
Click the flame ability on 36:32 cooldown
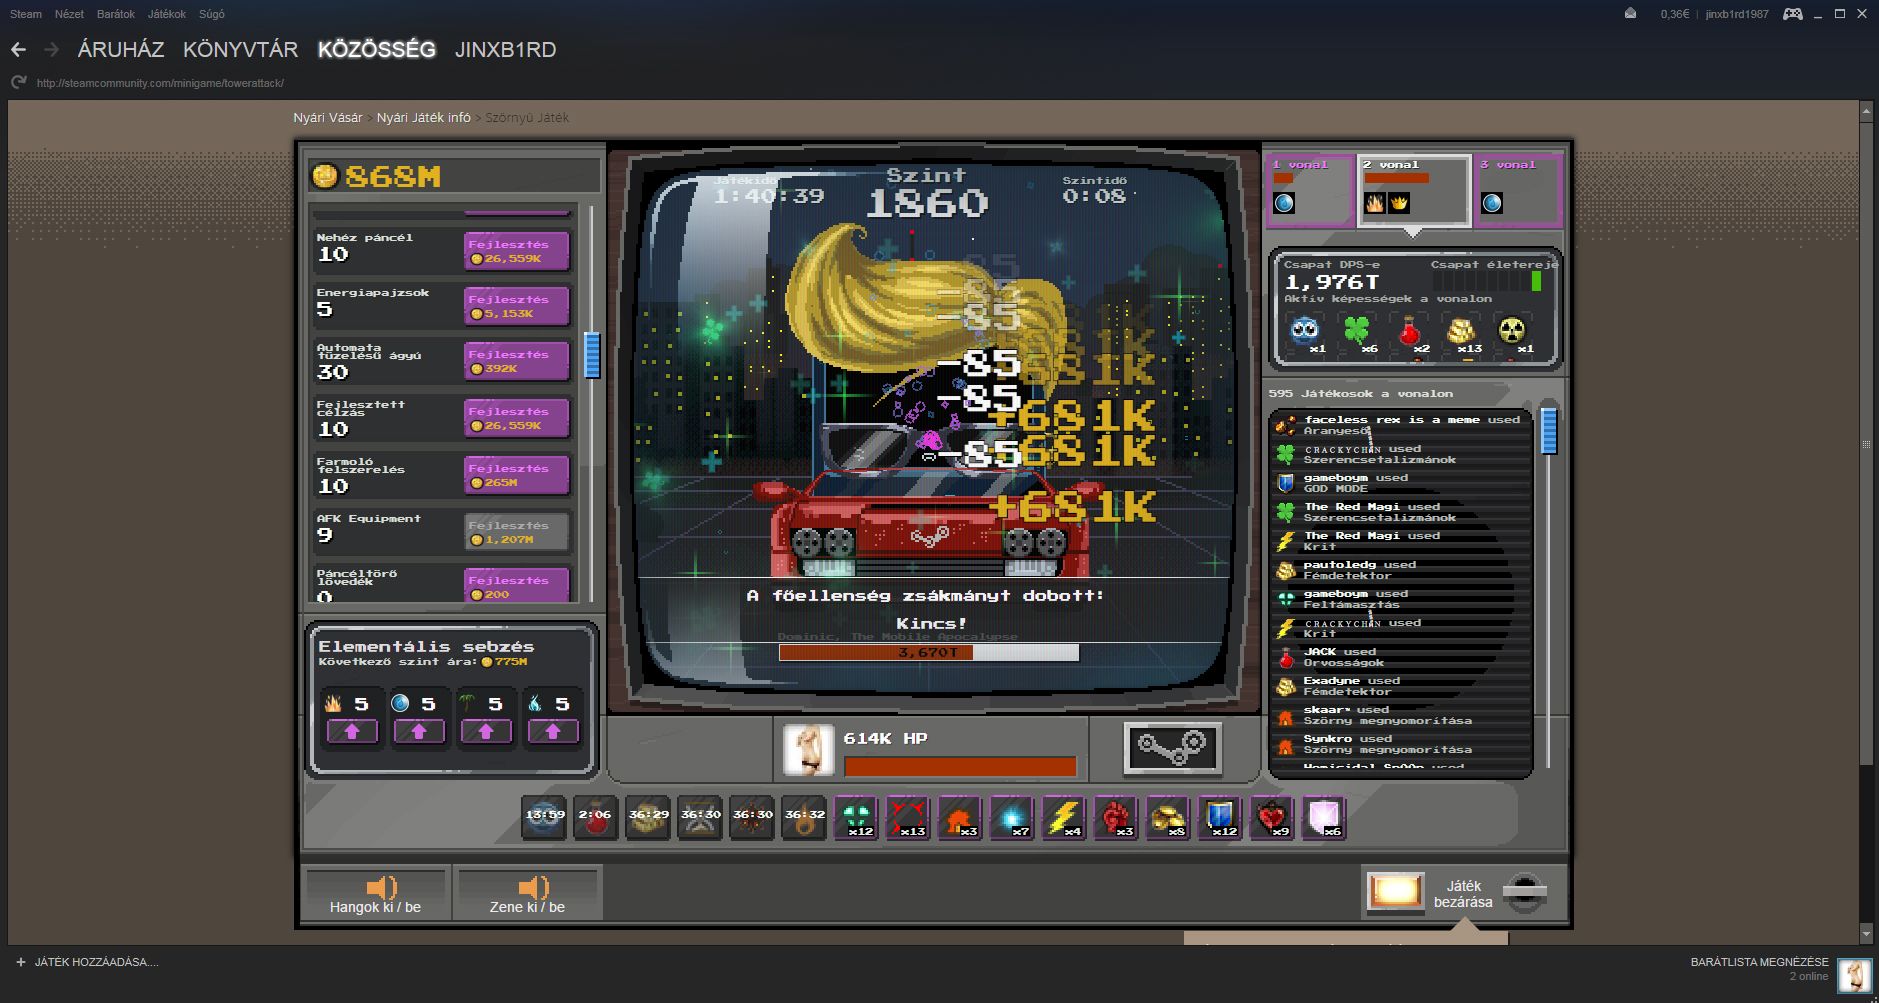[804, 817]
